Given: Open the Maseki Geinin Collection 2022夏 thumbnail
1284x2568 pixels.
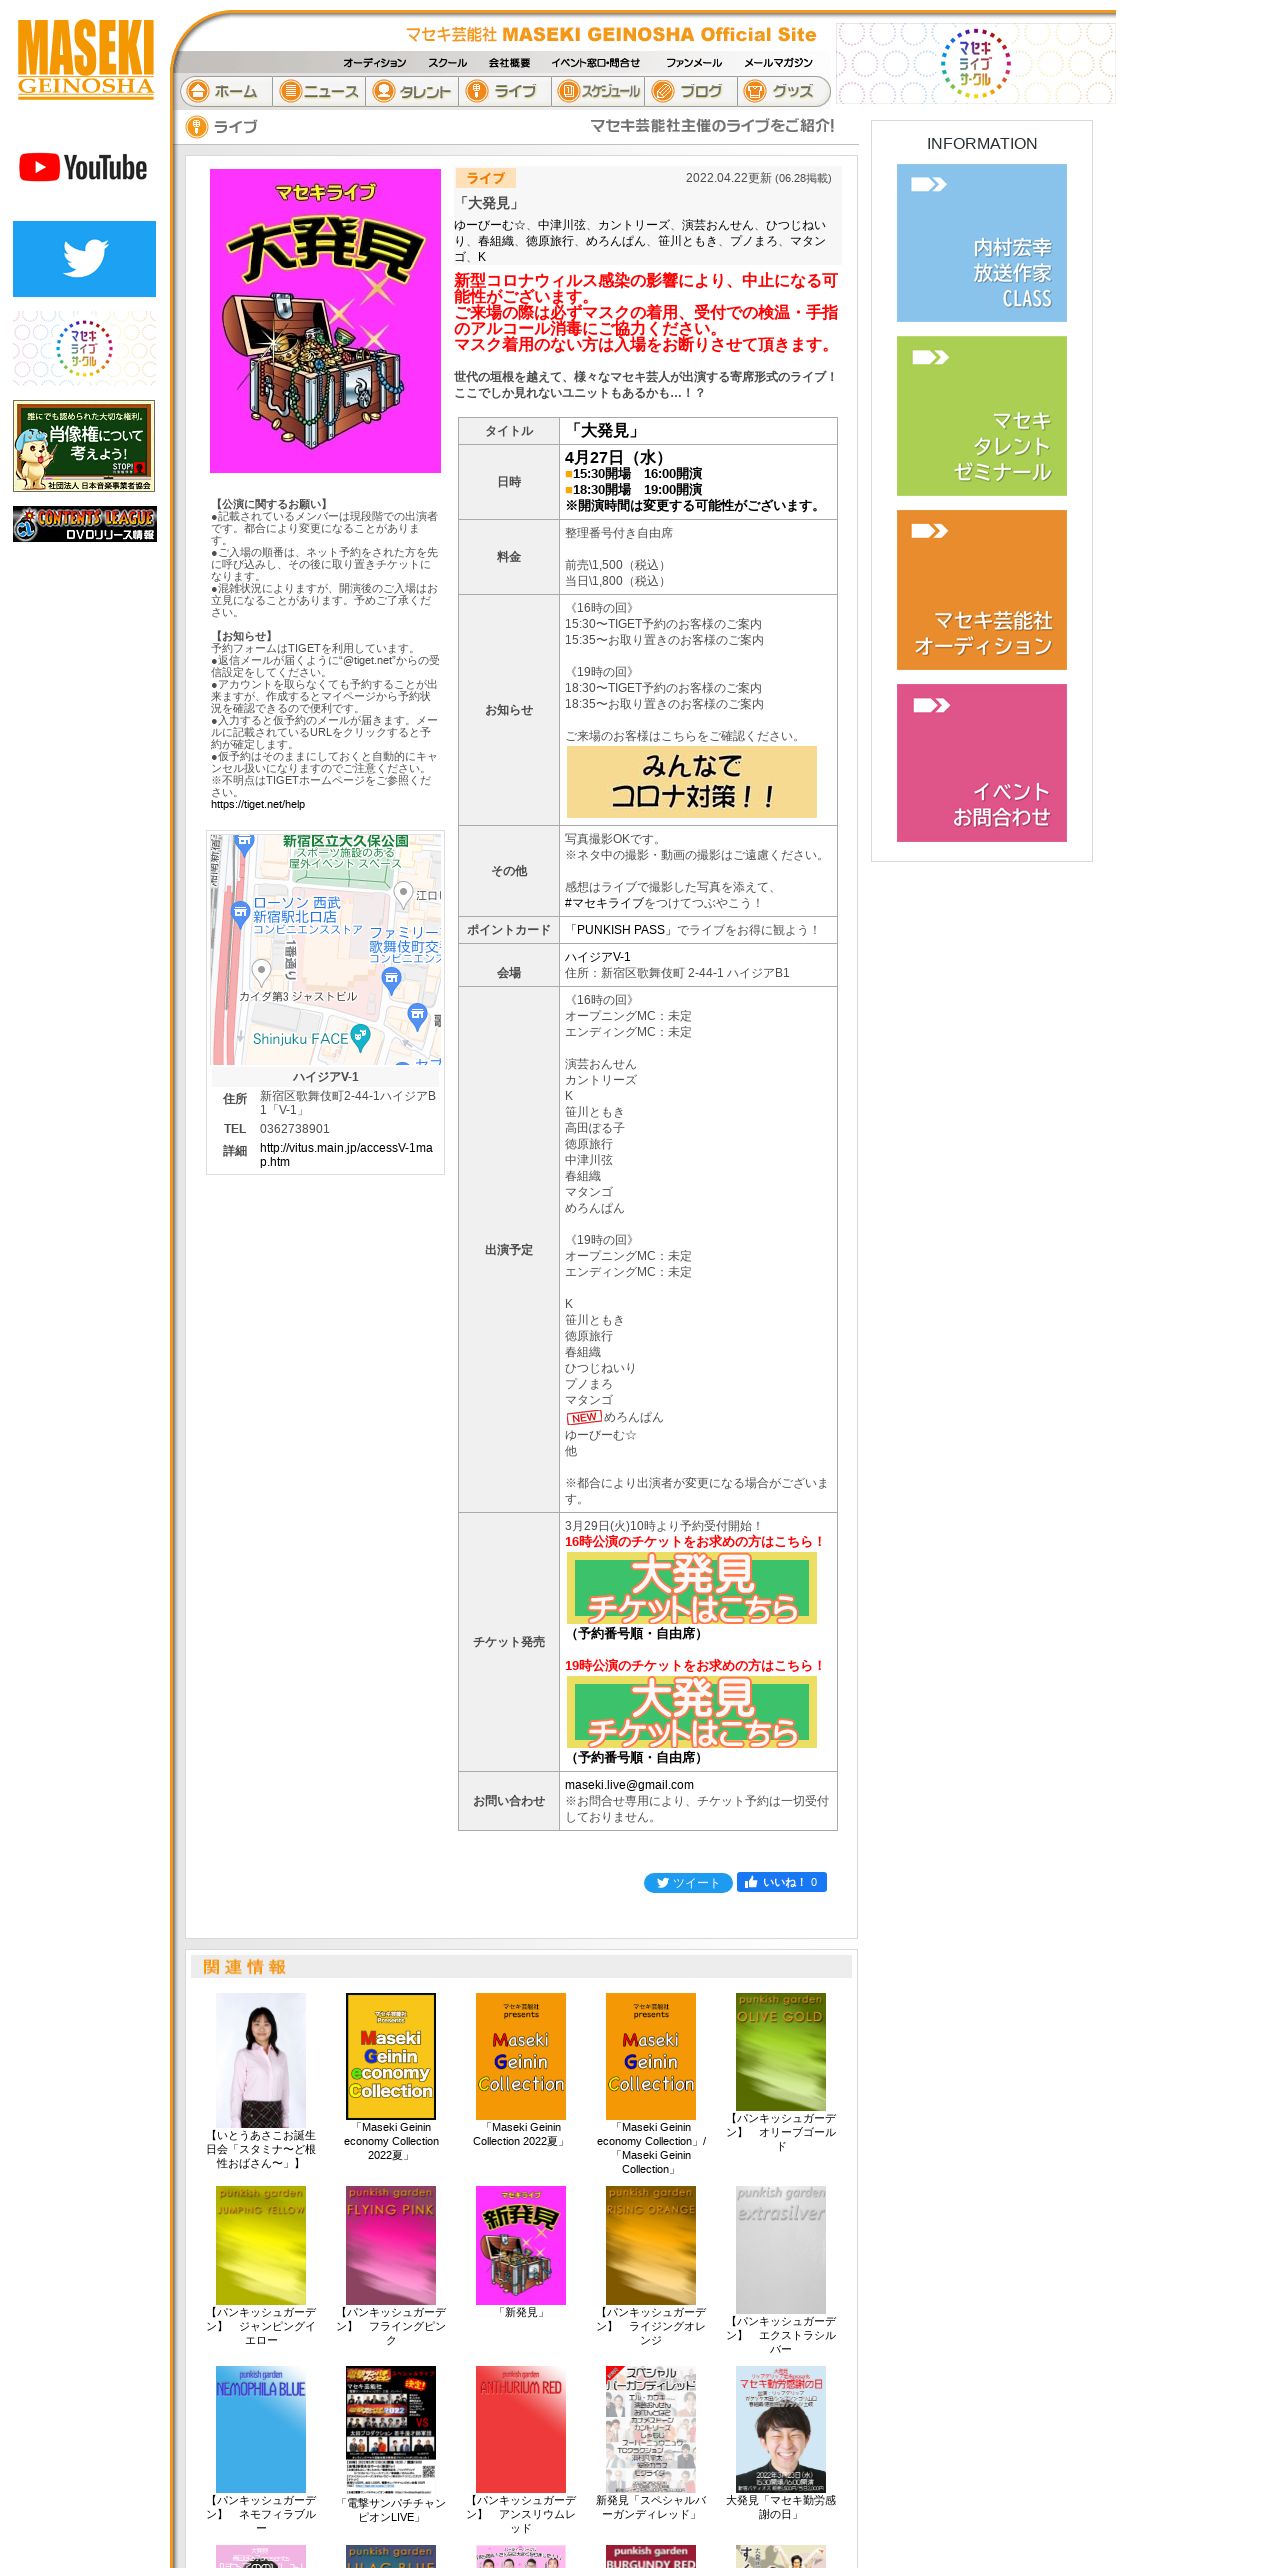Looking at the screenshot, I should pos(521,2056).
